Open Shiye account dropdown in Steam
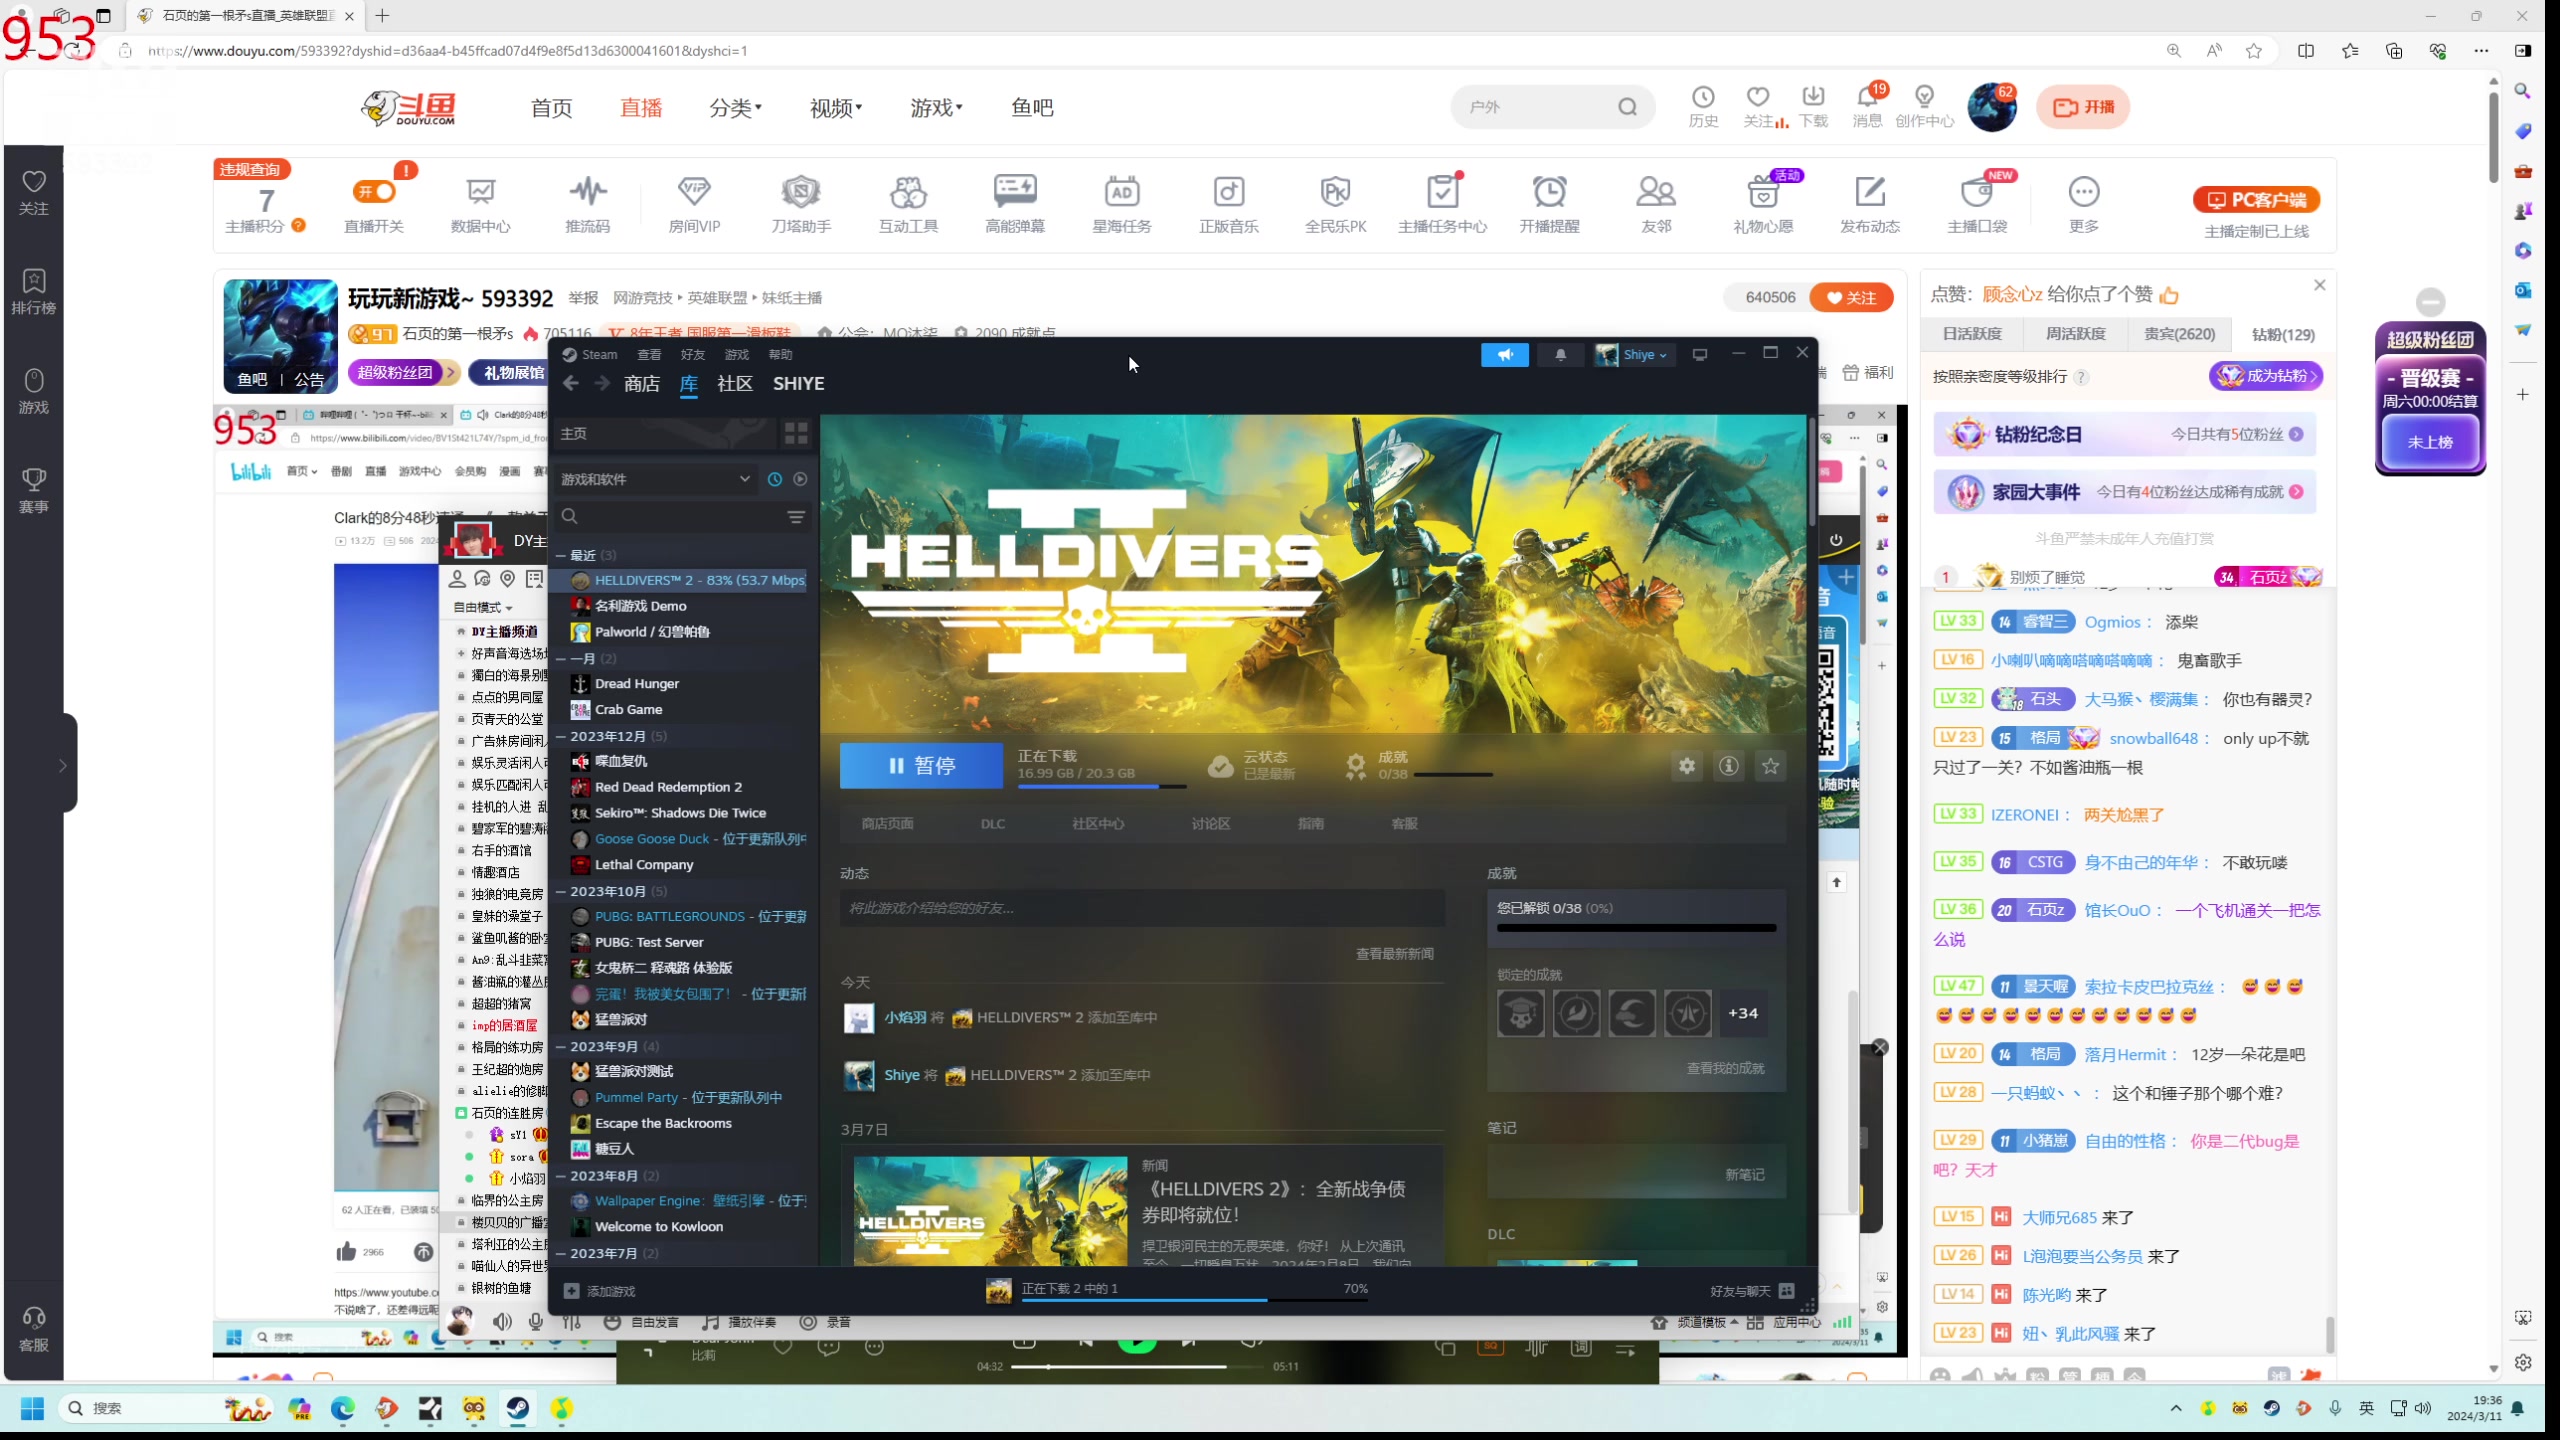The width and height of the screenshot is (2560, 1440). click(1632, 355)
